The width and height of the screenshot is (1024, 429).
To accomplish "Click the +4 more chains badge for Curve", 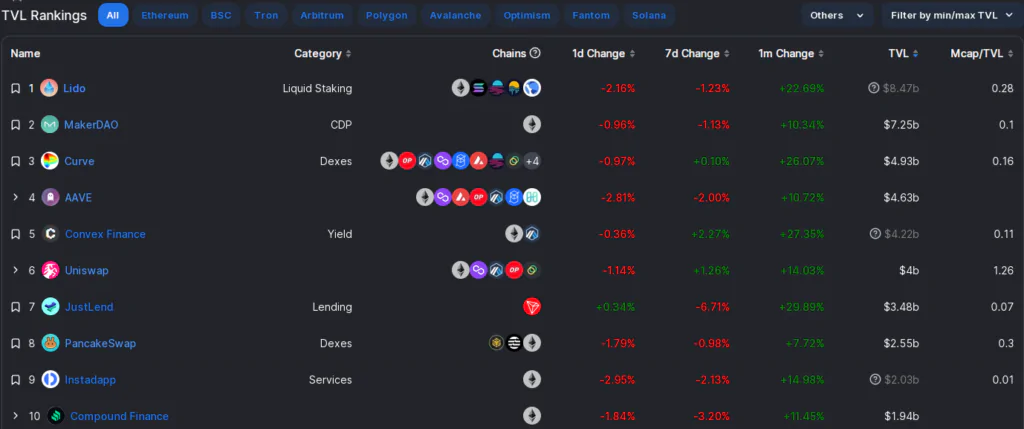I will point(532,161).
